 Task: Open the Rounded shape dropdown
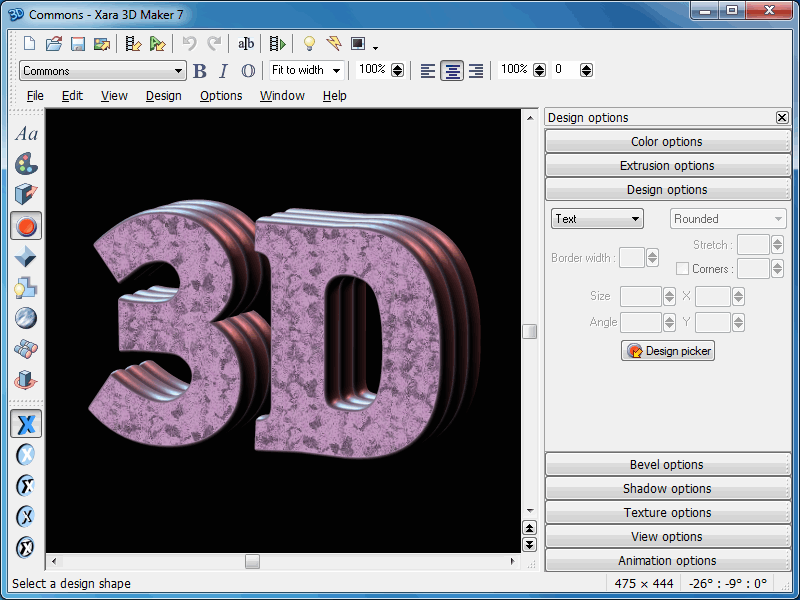pos(728,218)
